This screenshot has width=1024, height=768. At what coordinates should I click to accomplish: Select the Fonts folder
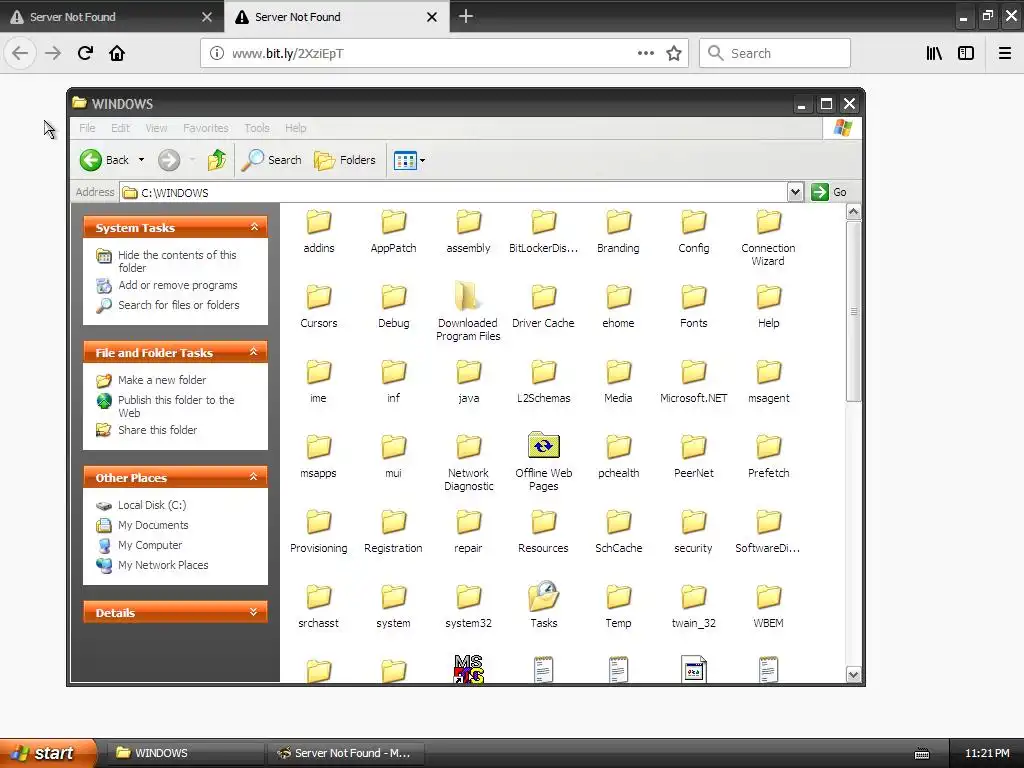[694, 297]
